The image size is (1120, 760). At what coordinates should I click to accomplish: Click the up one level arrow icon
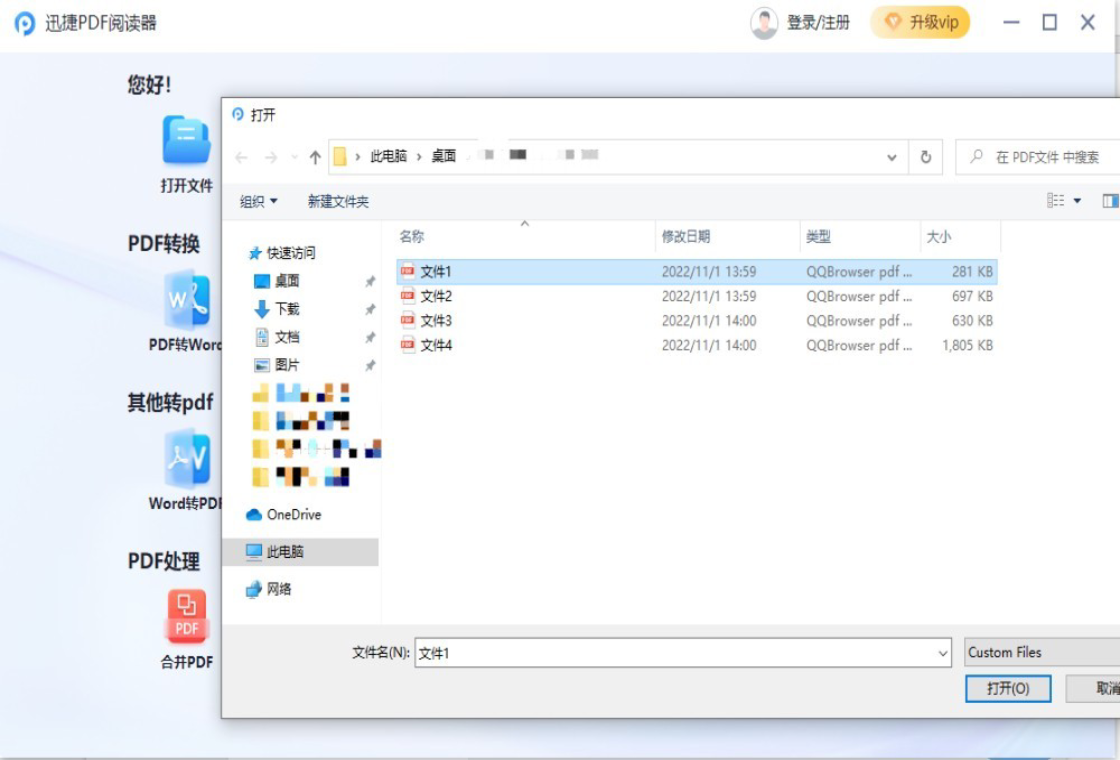(x=313, y=157)
